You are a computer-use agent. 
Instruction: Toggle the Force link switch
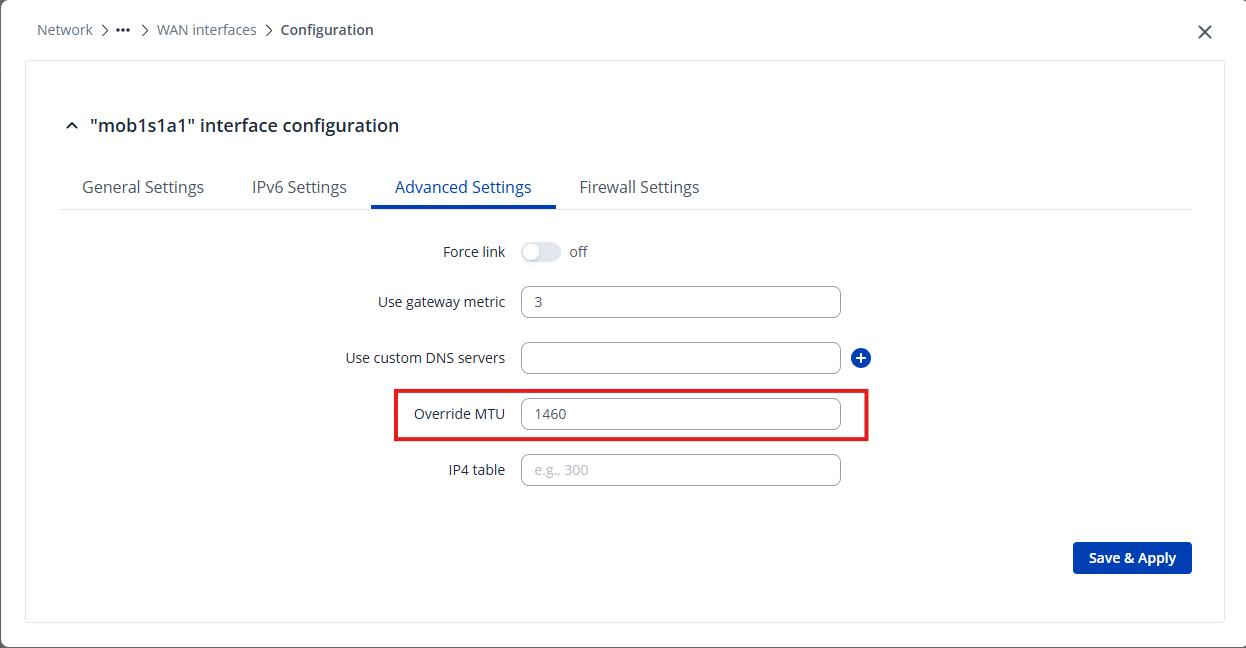point(540,252)
